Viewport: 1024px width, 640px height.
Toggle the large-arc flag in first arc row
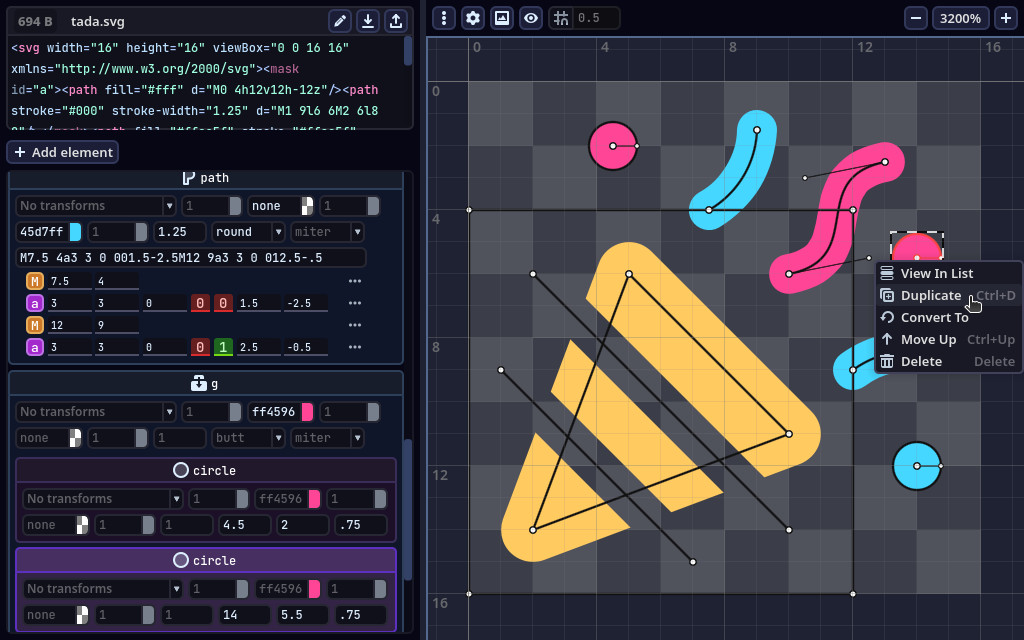[201, 303]
